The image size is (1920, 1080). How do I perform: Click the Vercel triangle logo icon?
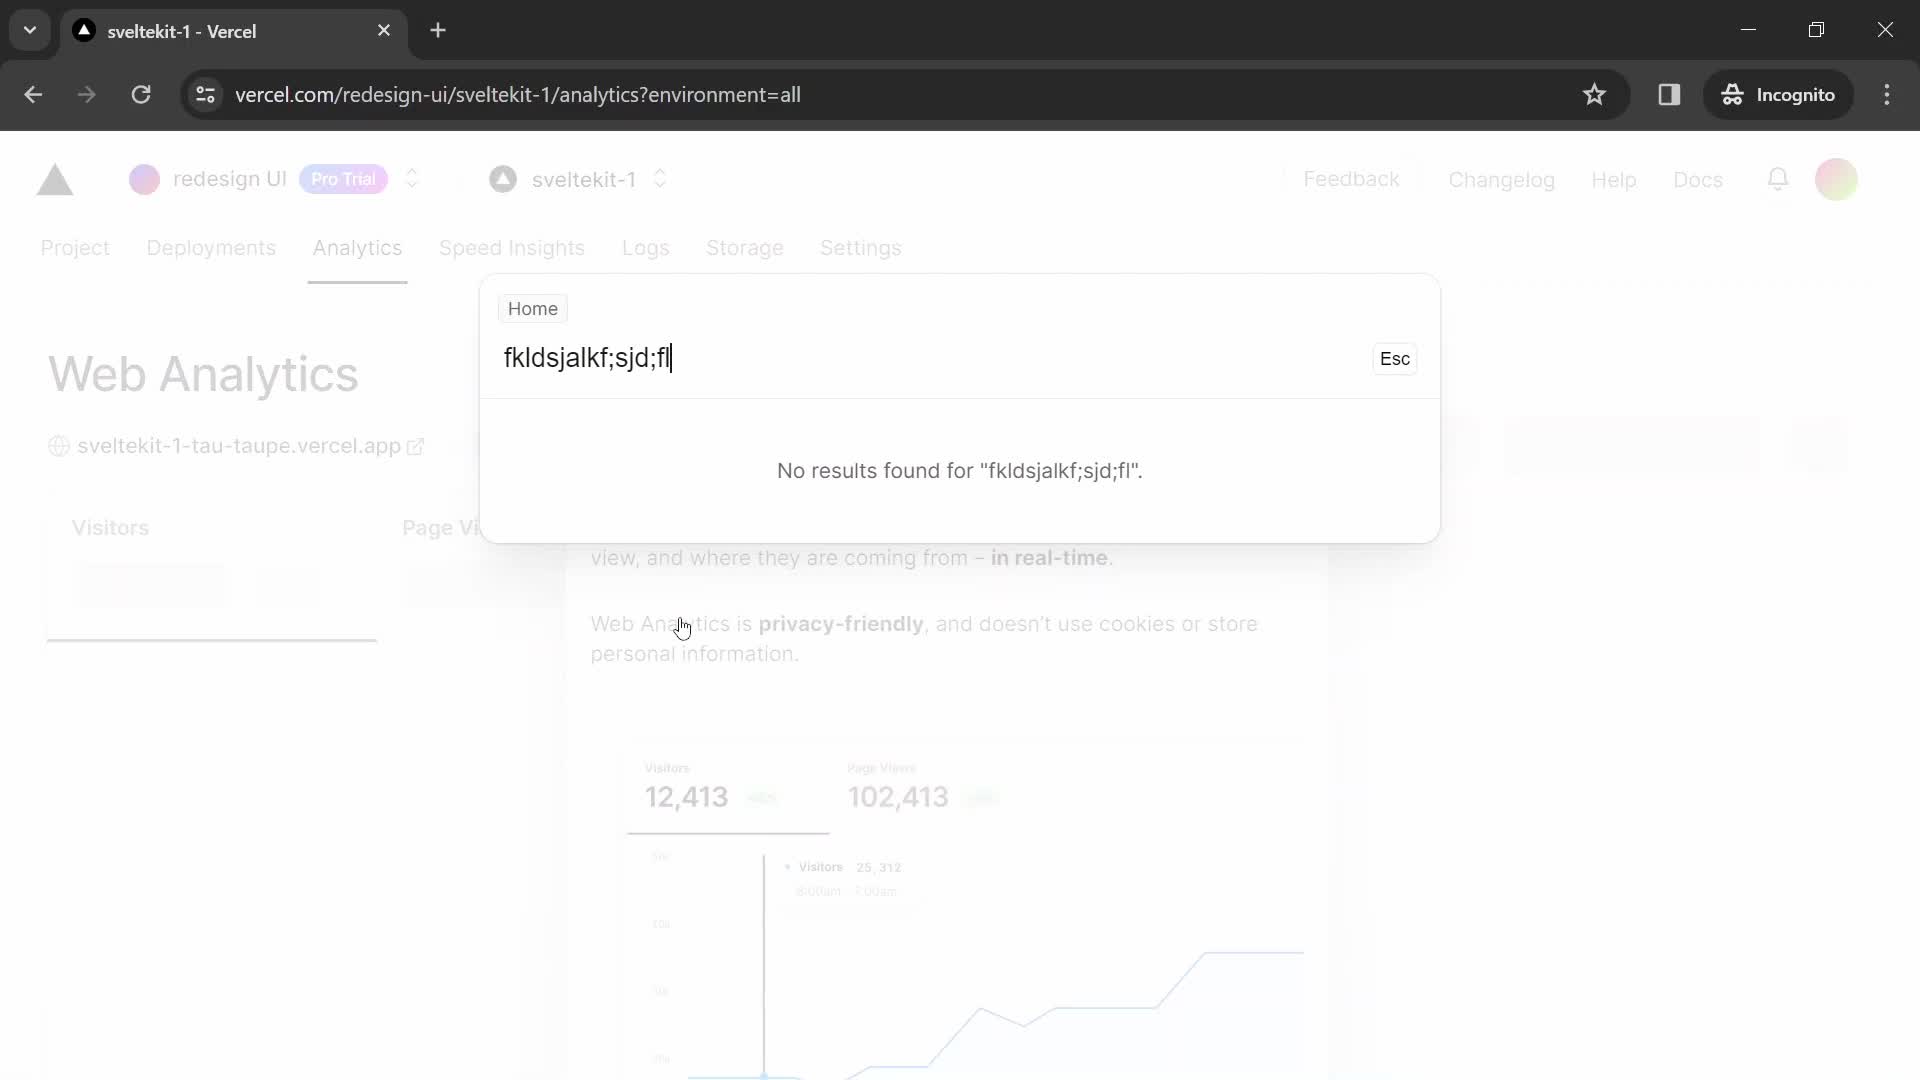point(55,179)
